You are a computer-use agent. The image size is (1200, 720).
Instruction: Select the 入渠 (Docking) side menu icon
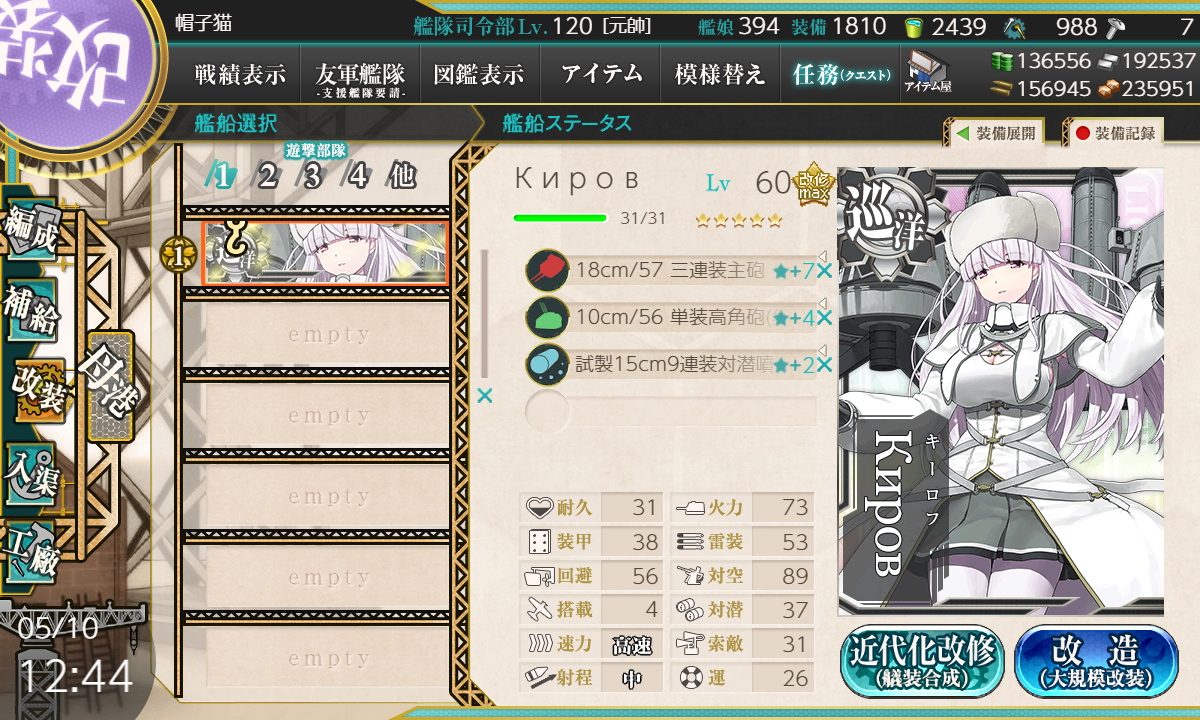[x=32, y=473]
